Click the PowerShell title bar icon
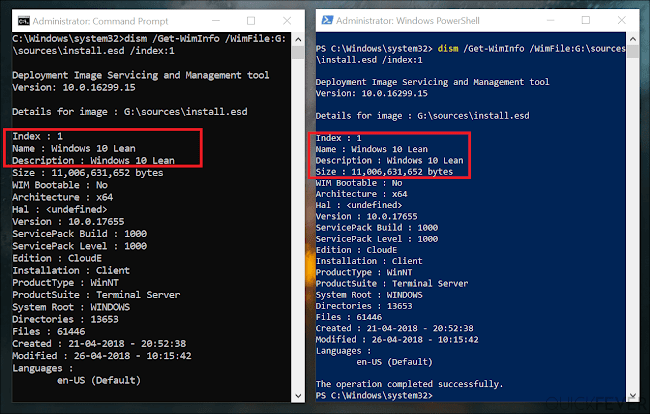This screenshot has height=414, width=650. point(327,20)
